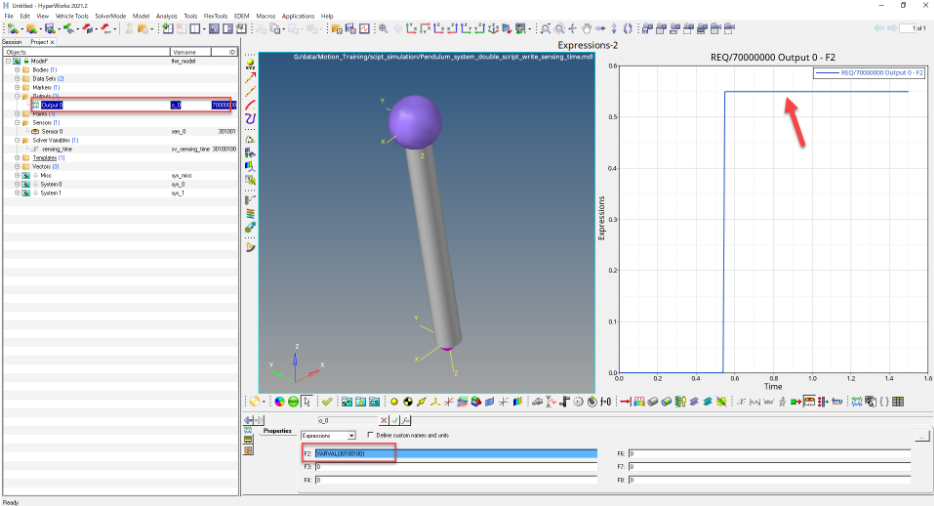Click the ellipsis button right of the panel

pyautogui.click(x=921, y=437)
